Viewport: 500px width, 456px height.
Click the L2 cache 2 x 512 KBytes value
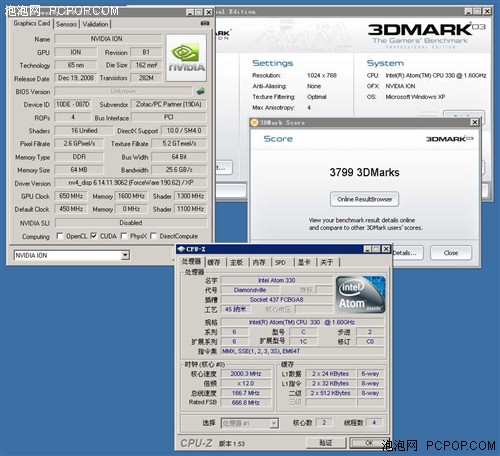pyautogui.click(x=330, y=393)
